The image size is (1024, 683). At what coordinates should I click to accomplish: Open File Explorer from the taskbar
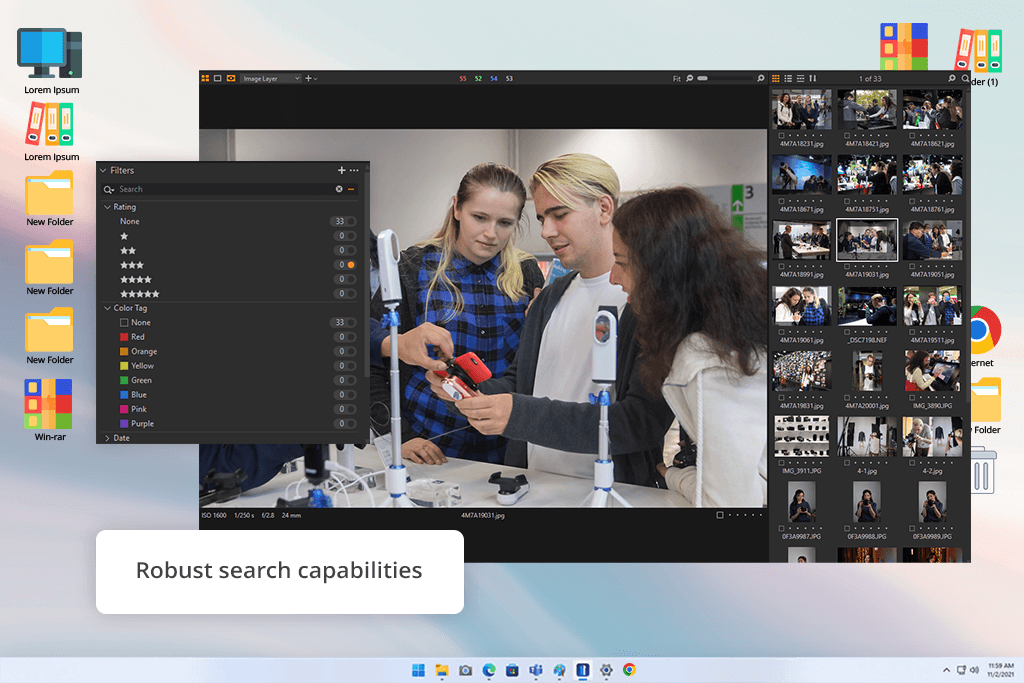coord(442,670)
